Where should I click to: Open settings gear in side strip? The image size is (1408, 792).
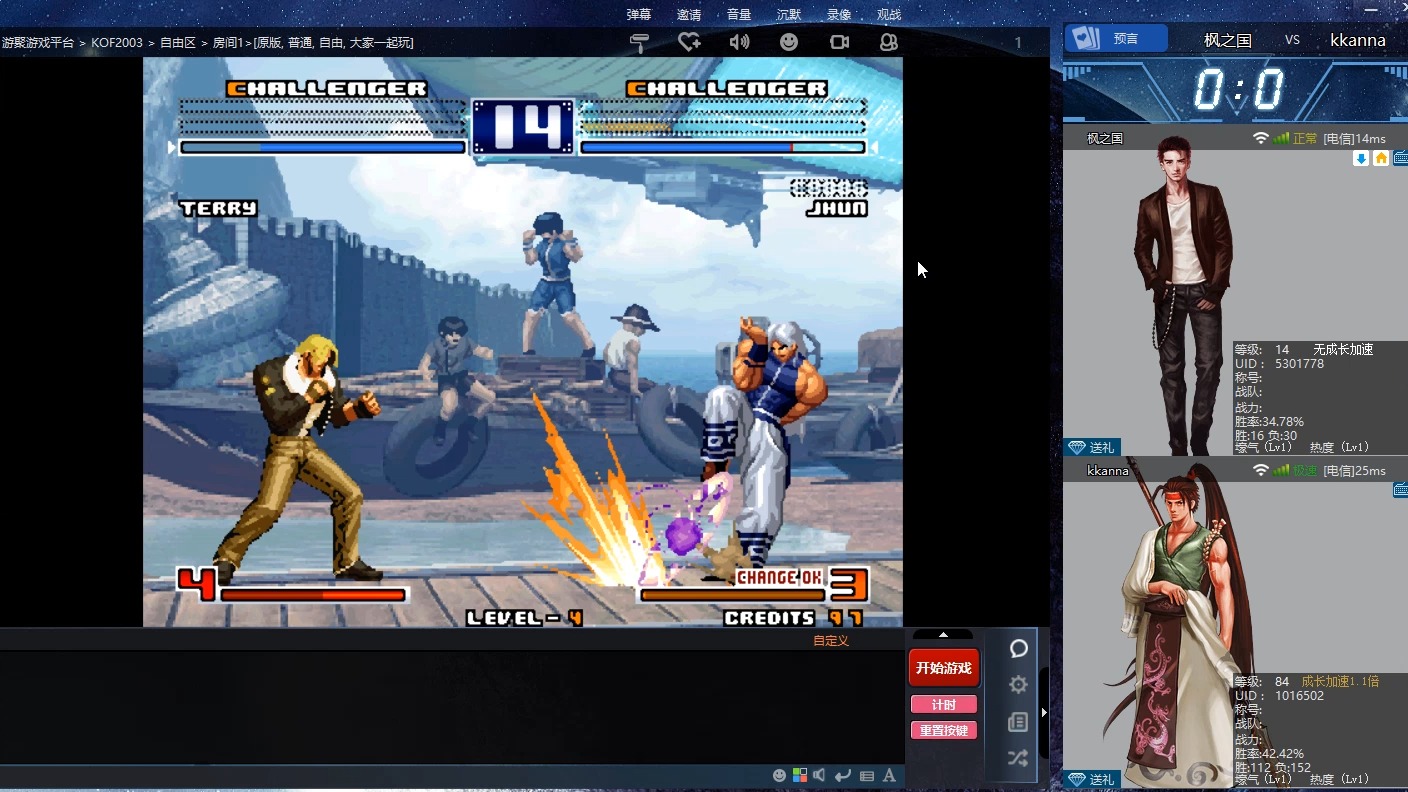pos(1018,685)
